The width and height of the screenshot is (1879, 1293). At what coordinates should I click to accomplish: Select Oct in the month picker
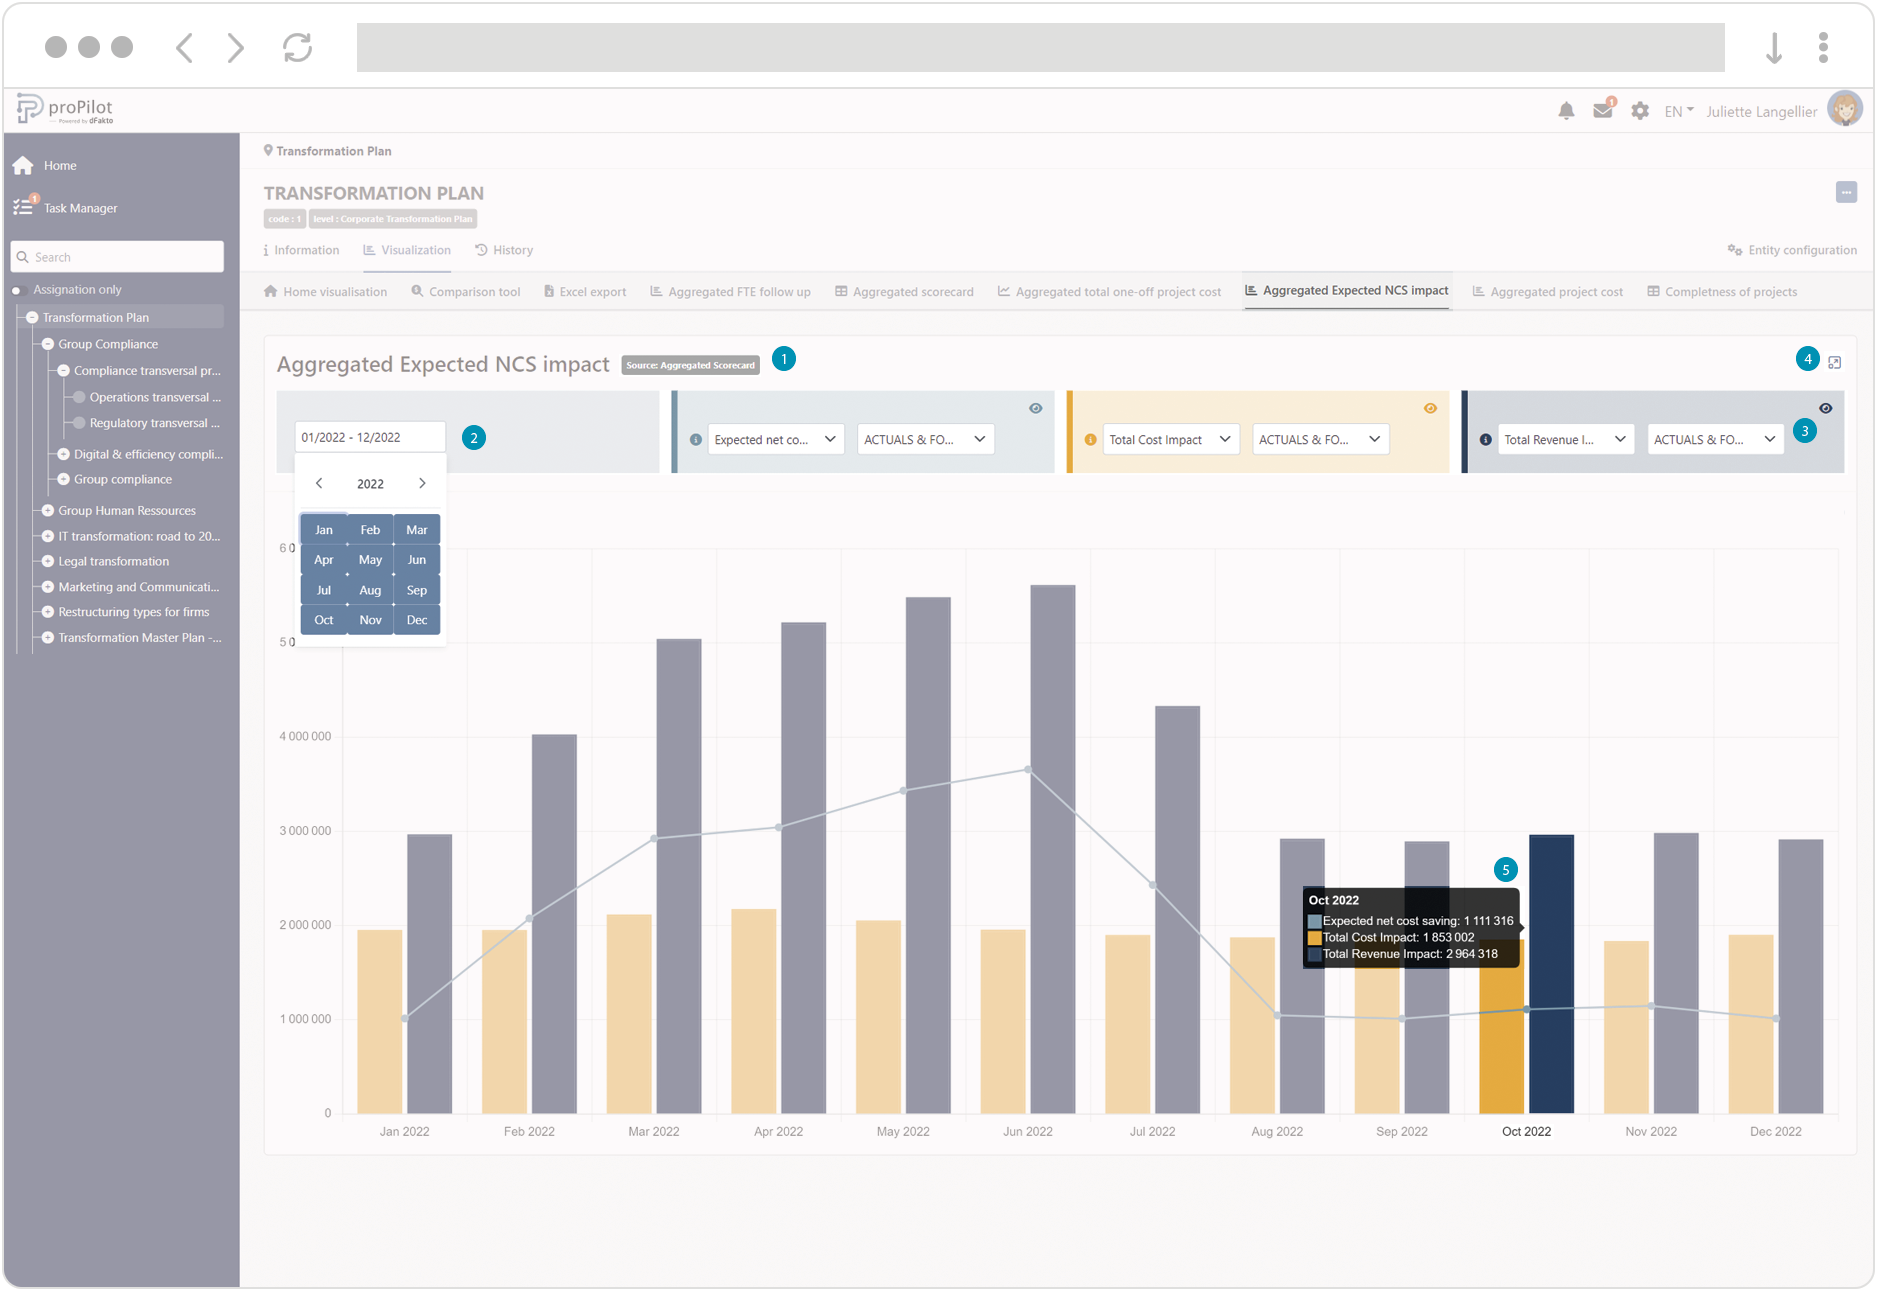(324, 620)
